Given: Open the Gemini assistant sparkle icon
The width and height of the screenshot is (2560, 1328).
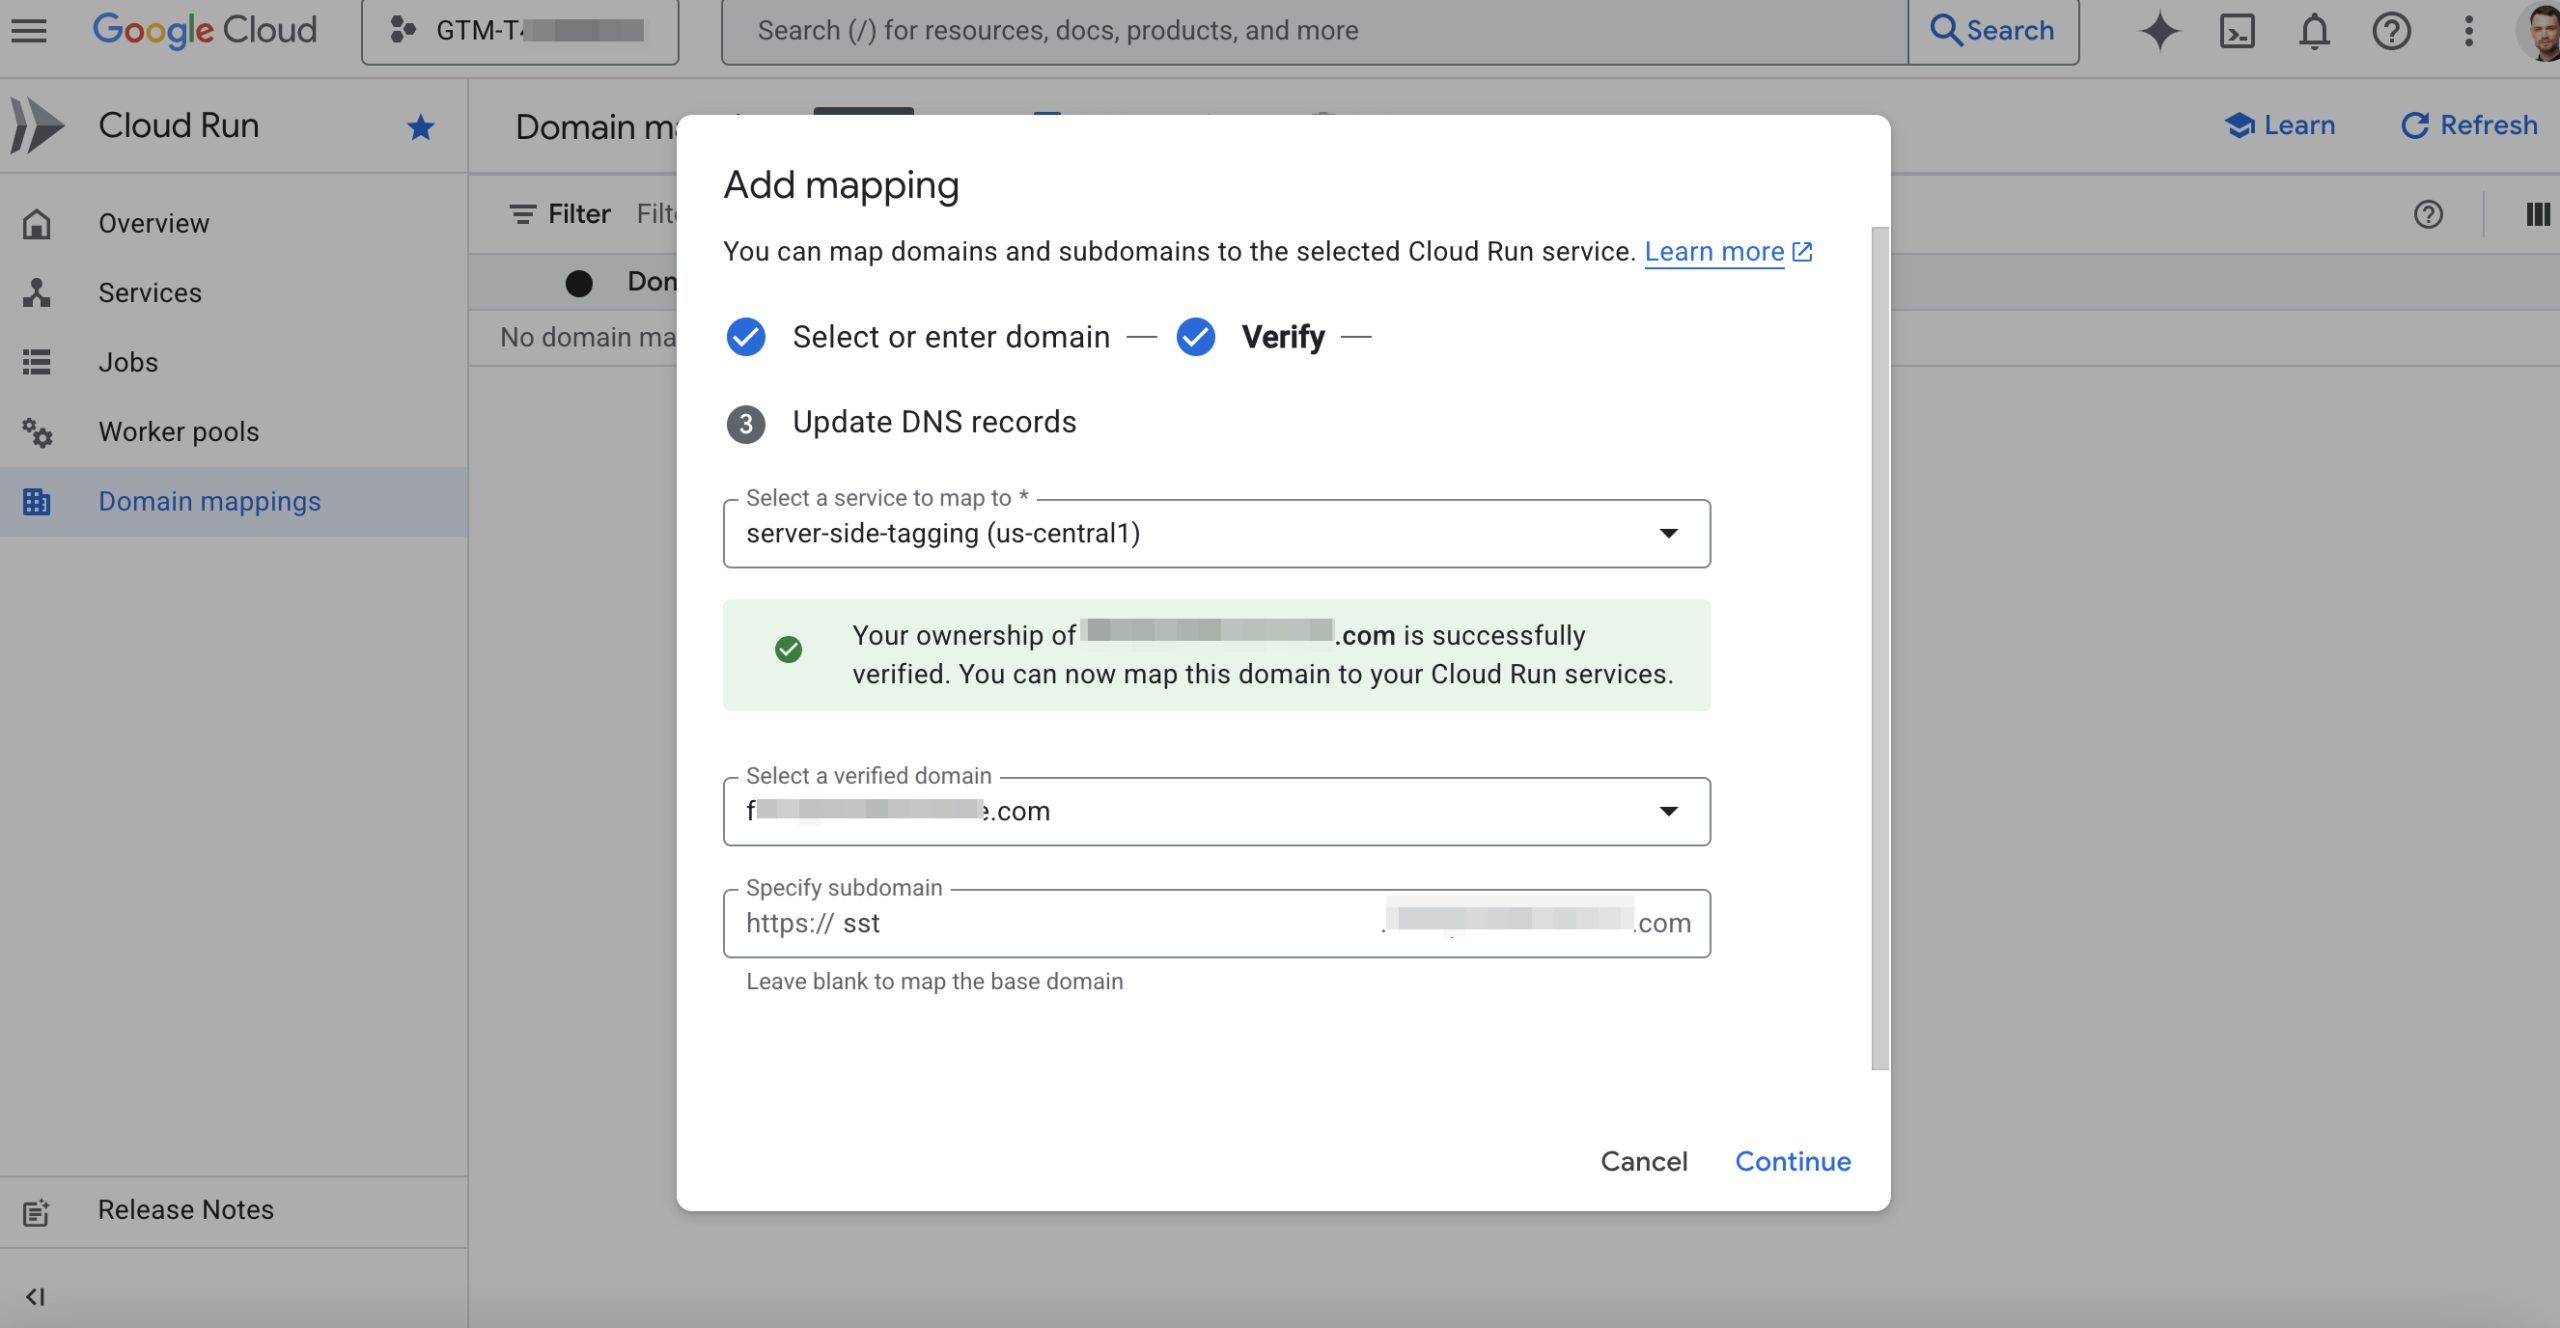Looking at the screenshot, I should [x=2160, y=30].
